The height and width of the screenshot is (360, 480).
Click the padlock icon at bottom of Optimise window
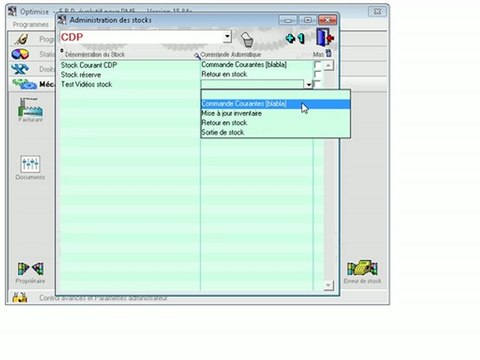click(x=20, y=297)
